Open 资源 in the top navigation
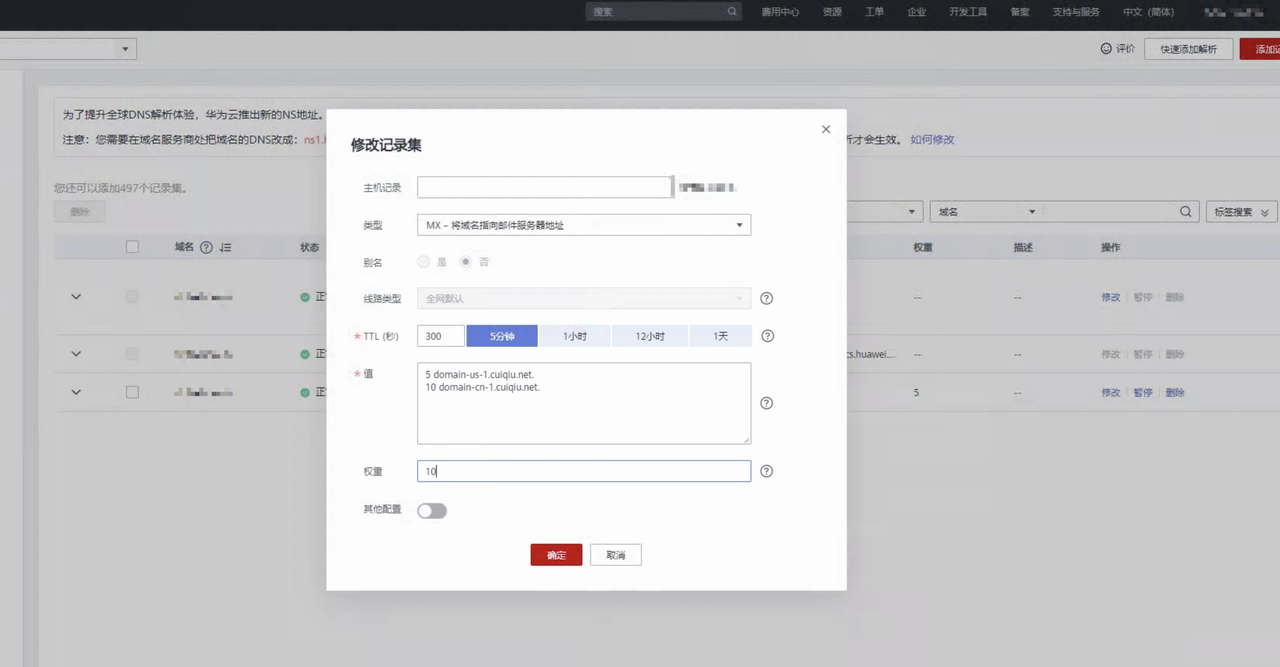The image size is (1280, 667). (832, 12)
